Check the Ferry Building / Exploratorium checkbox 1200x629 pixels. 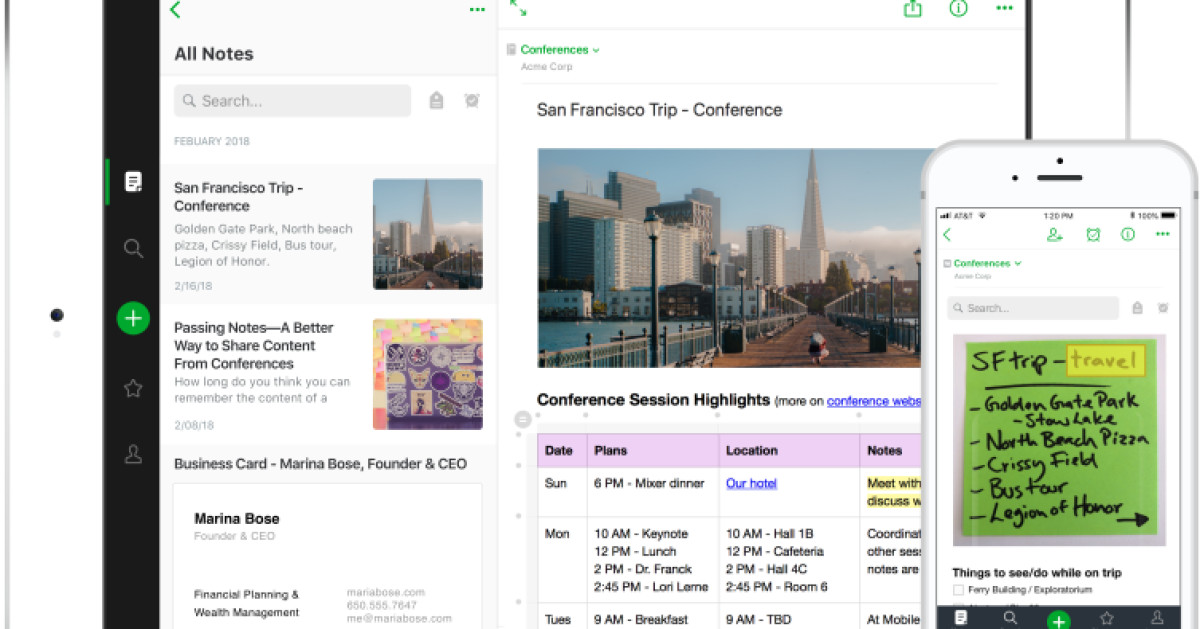pos(959,591)
